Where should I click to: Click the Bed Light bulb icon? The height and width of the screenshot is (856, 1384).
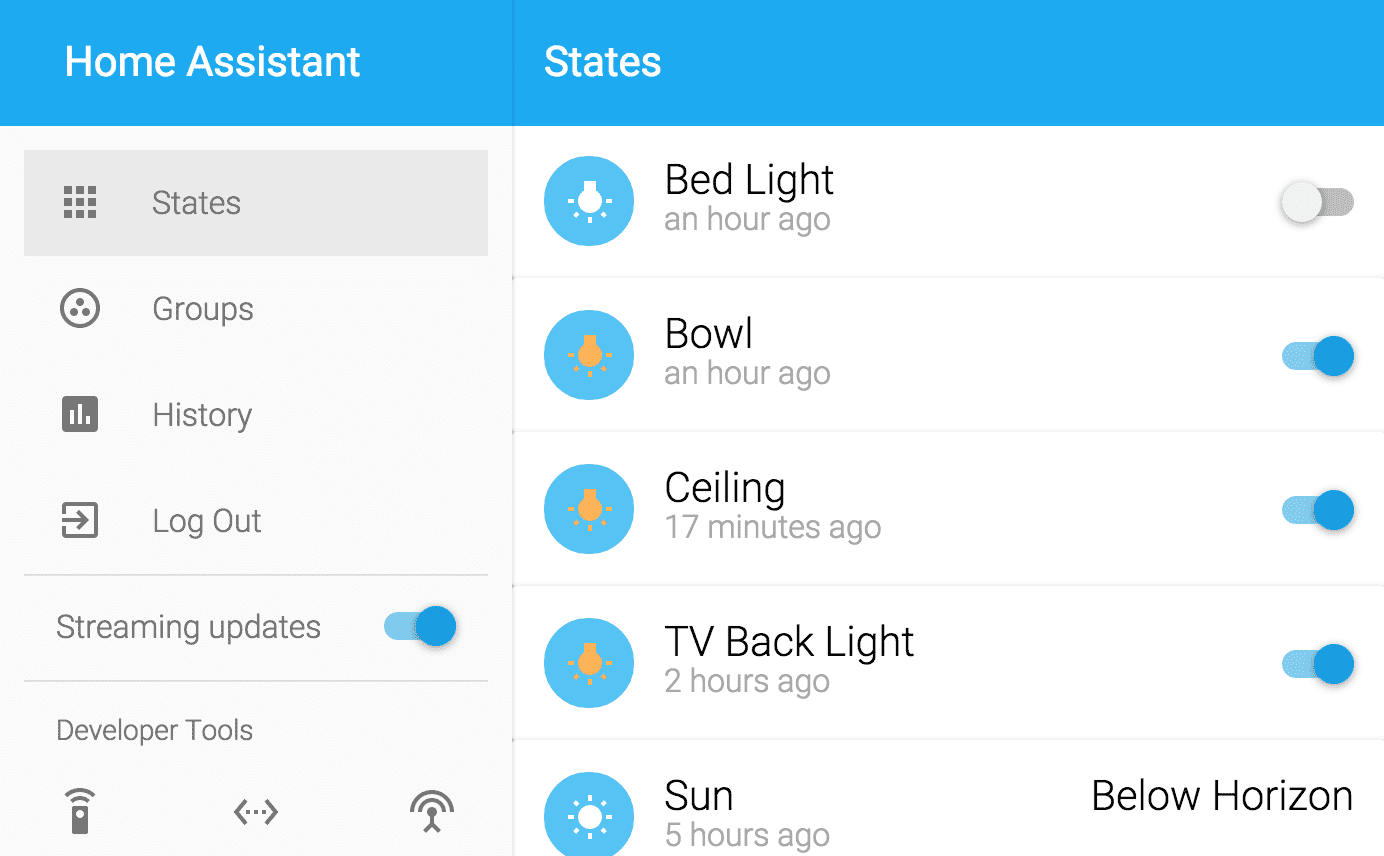[x=589, y=202]
